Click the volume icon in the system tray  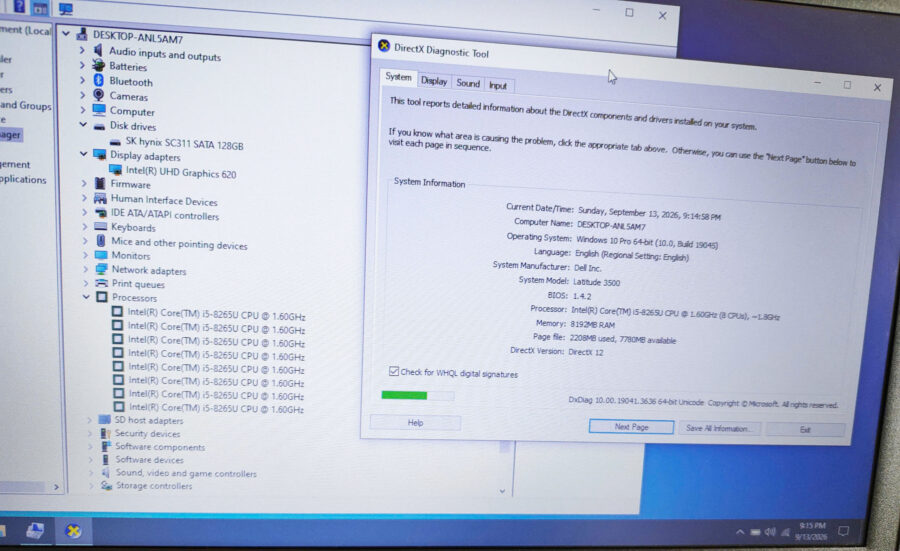pos(770,532)
